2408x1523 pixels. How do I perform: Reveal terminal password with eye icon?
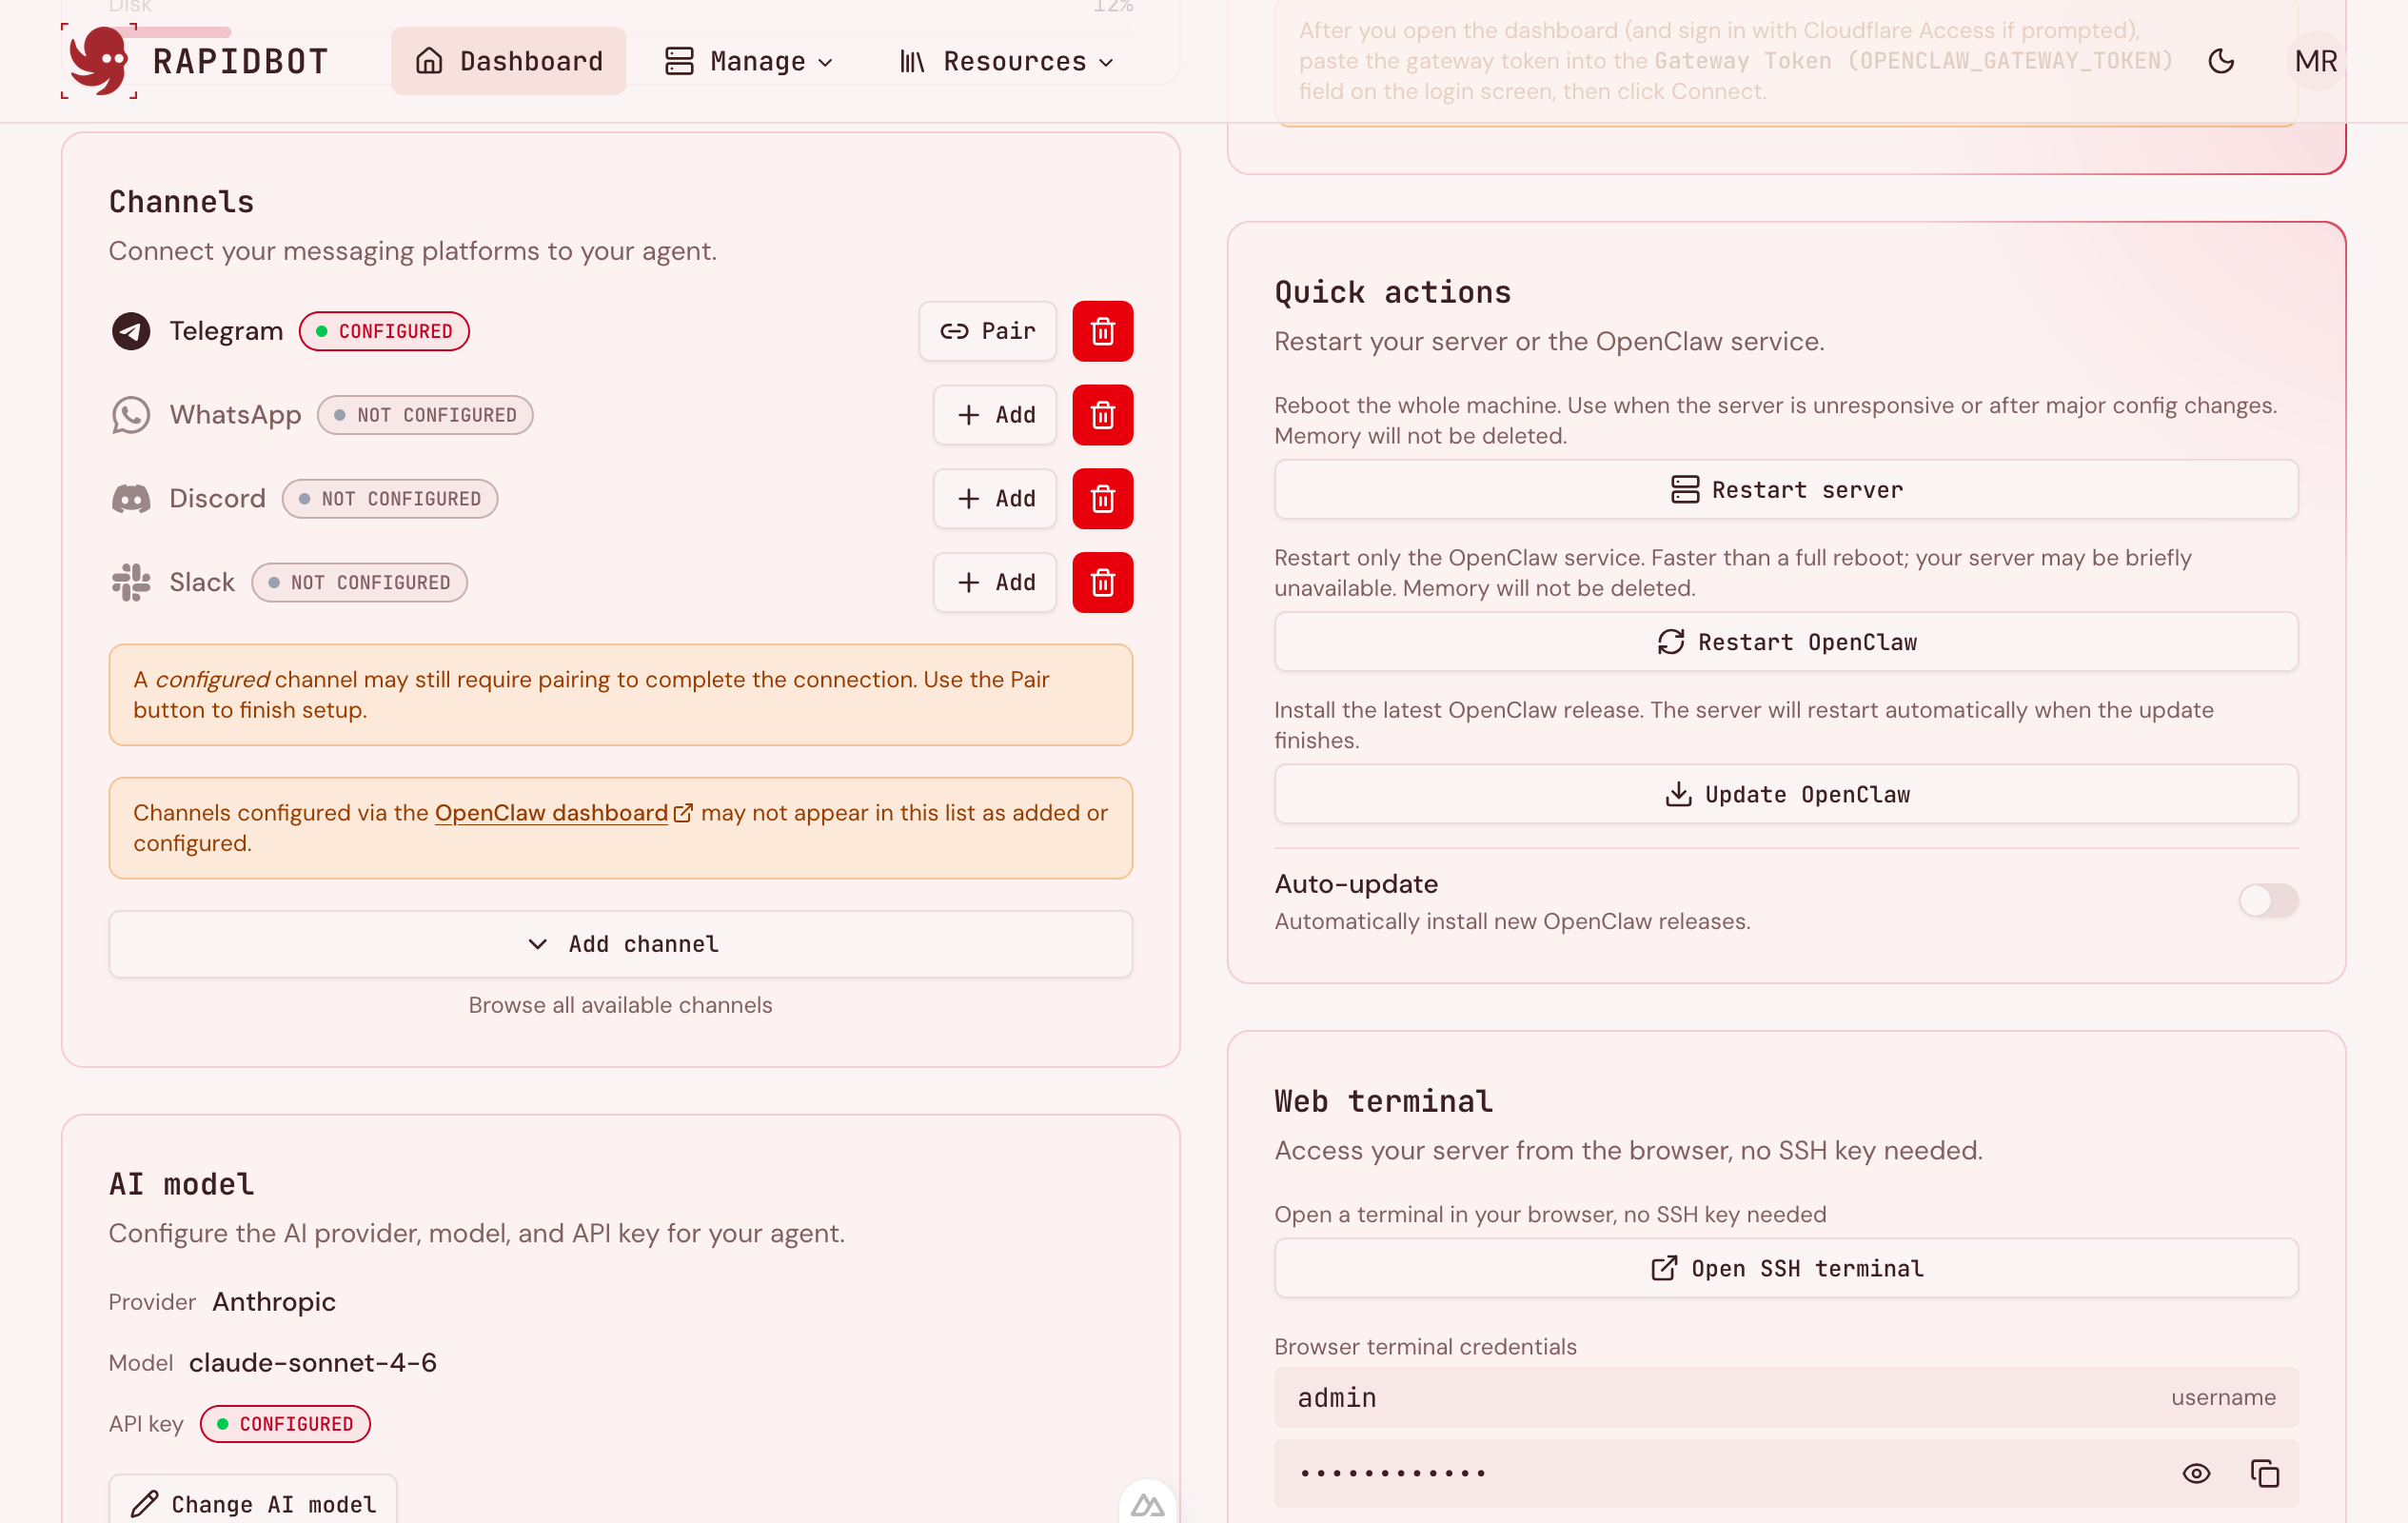(2195, 1473)
